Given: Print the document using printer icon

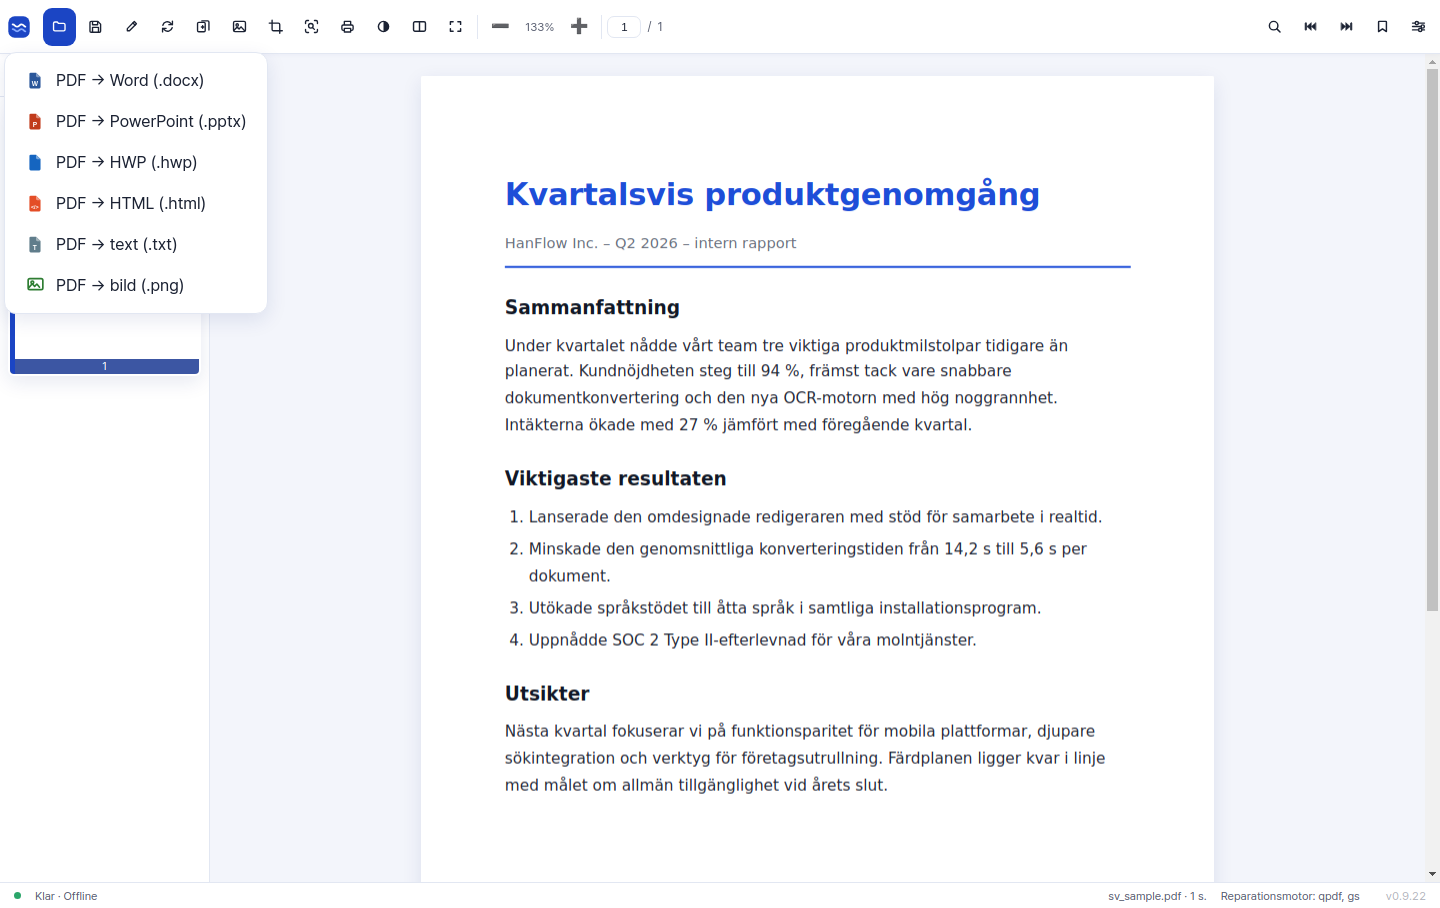Looking at the screenshot, I should [347, 27].
